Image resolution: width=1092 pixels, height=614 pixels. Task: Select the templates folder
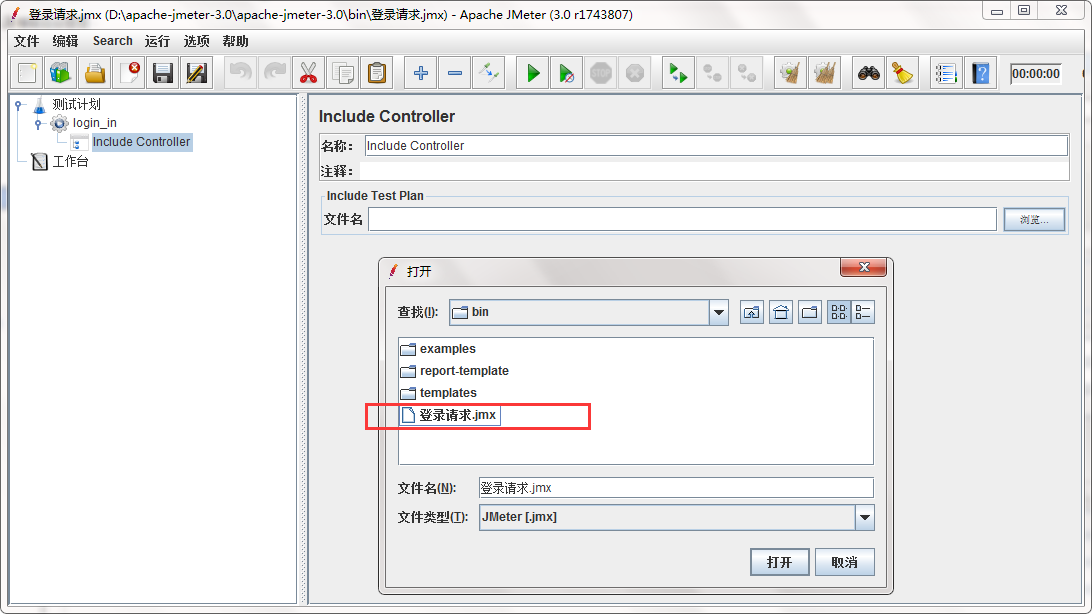438,393
